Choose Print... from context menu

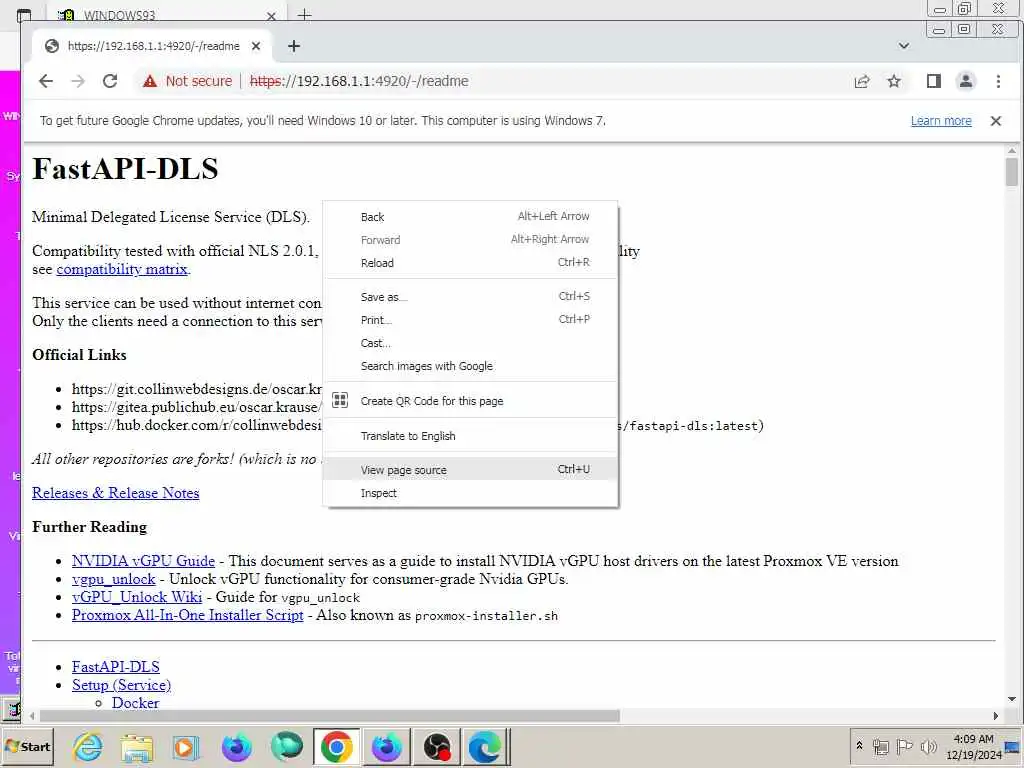(x=471, y=320)
